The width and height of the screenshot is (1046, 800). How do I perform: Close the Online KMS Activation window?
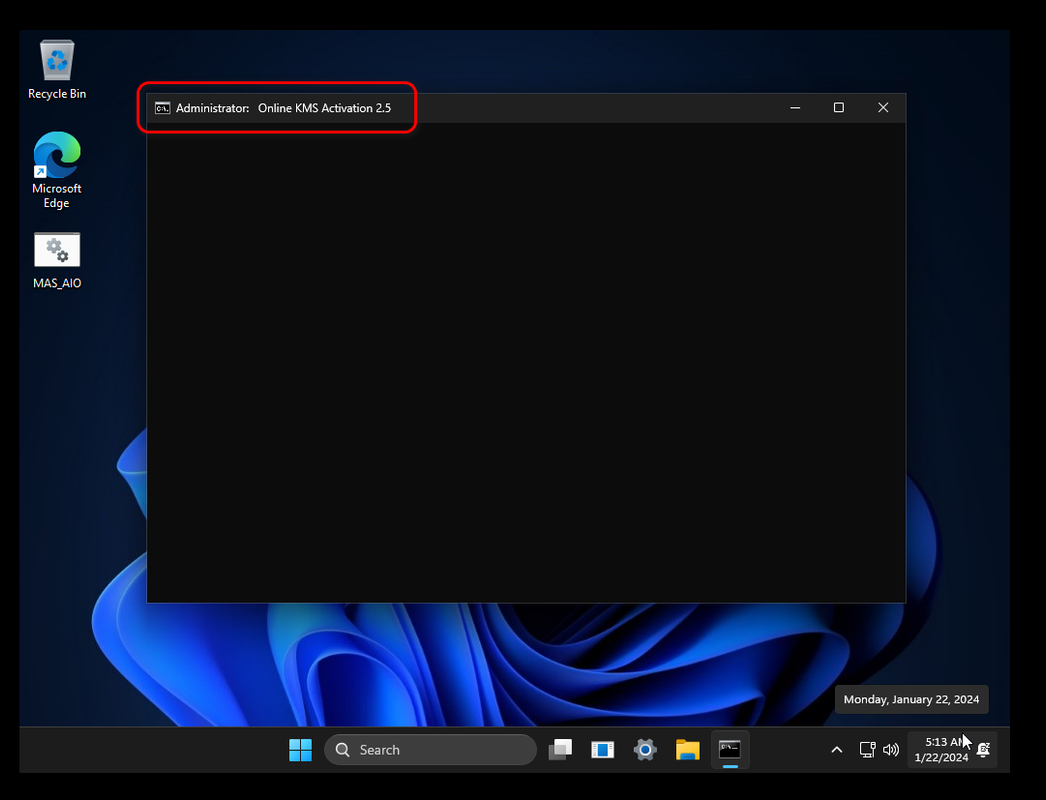[x=883, y=107]
